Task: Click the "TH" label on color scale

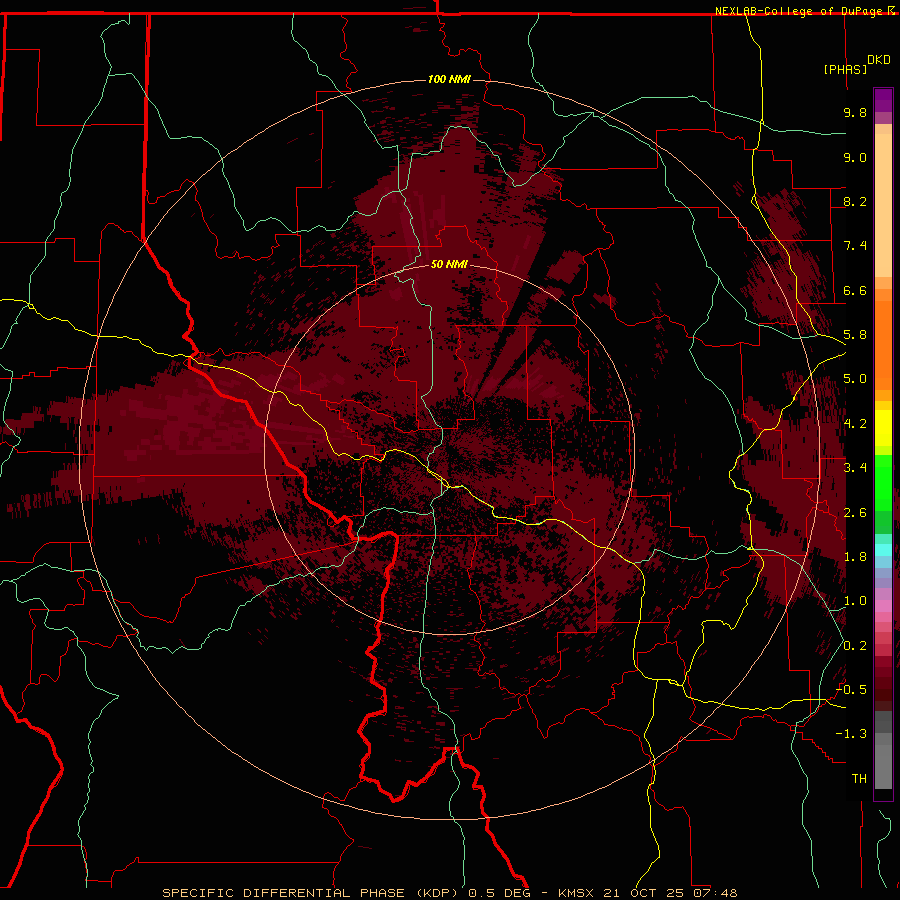Action: (x=859, y=779)
